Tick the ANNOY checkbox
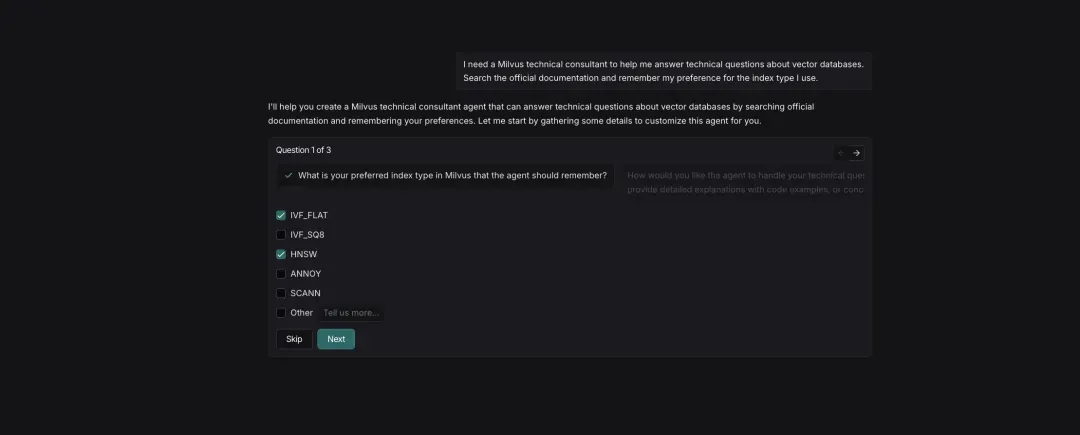The width and height of the screenshot is (1080, 435). [x=281, y=274]
